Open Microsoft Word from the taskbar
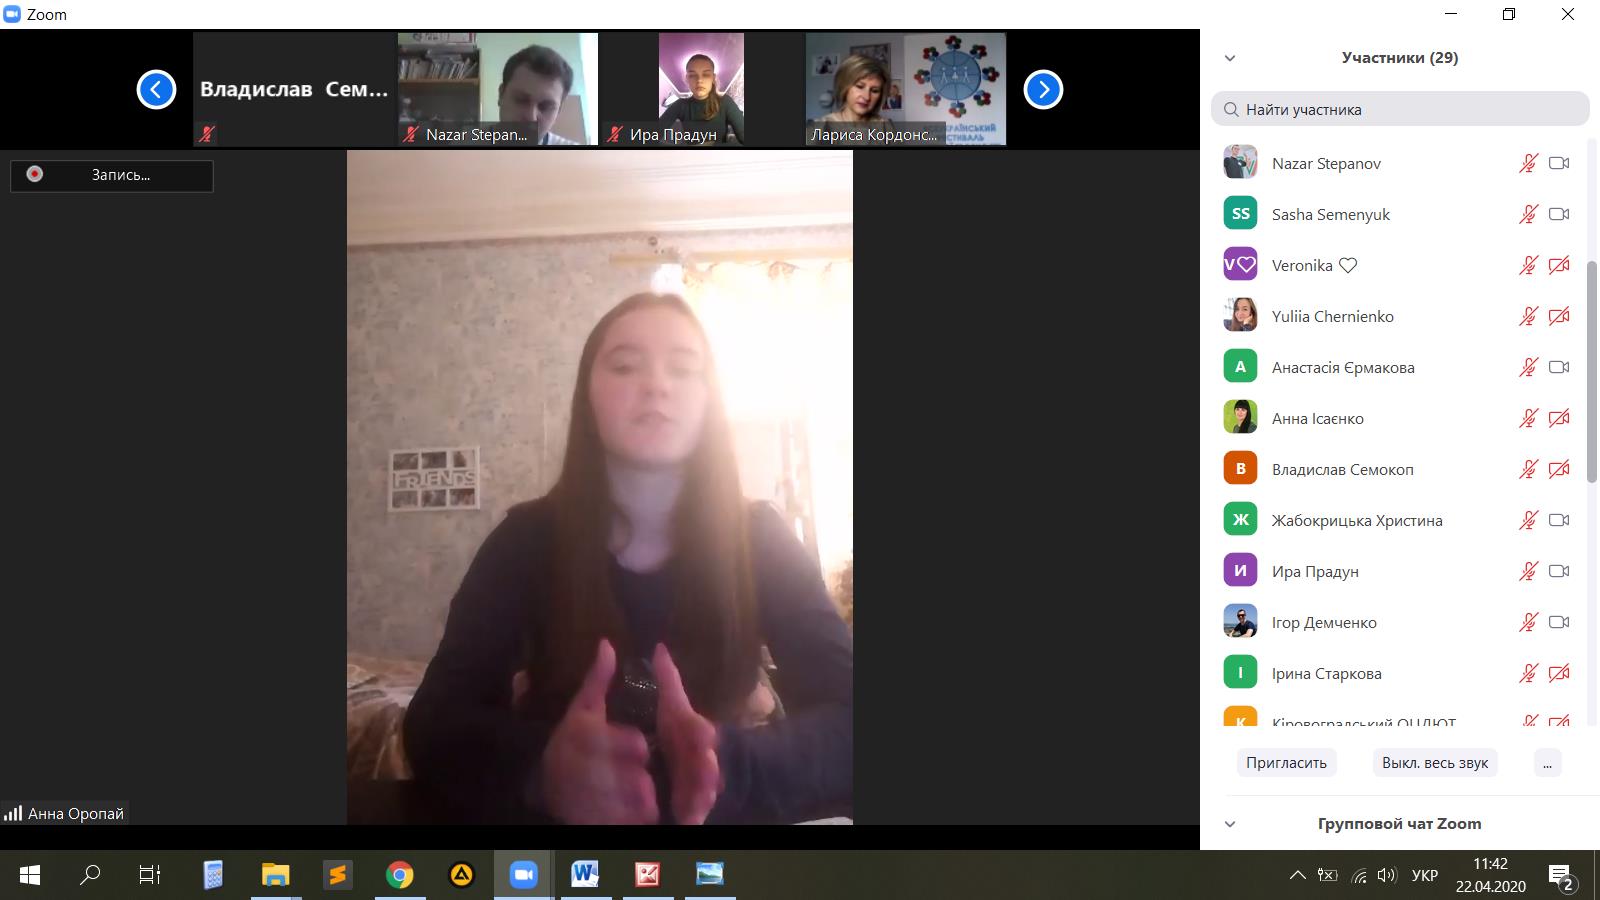This screenshot has height=900, width=1600. tap(585, 875)
